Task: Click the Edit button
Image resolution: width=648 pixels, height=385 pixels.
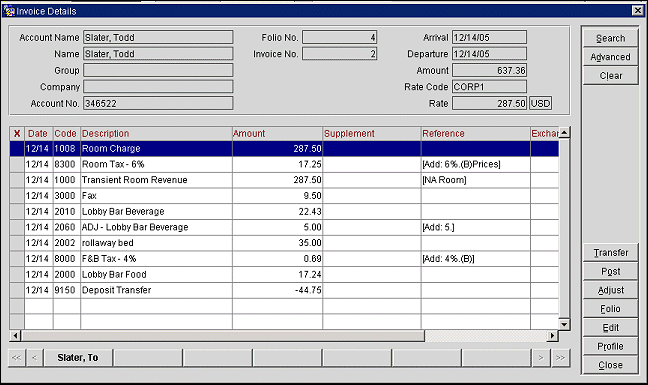Action: [x=610, y=328]
